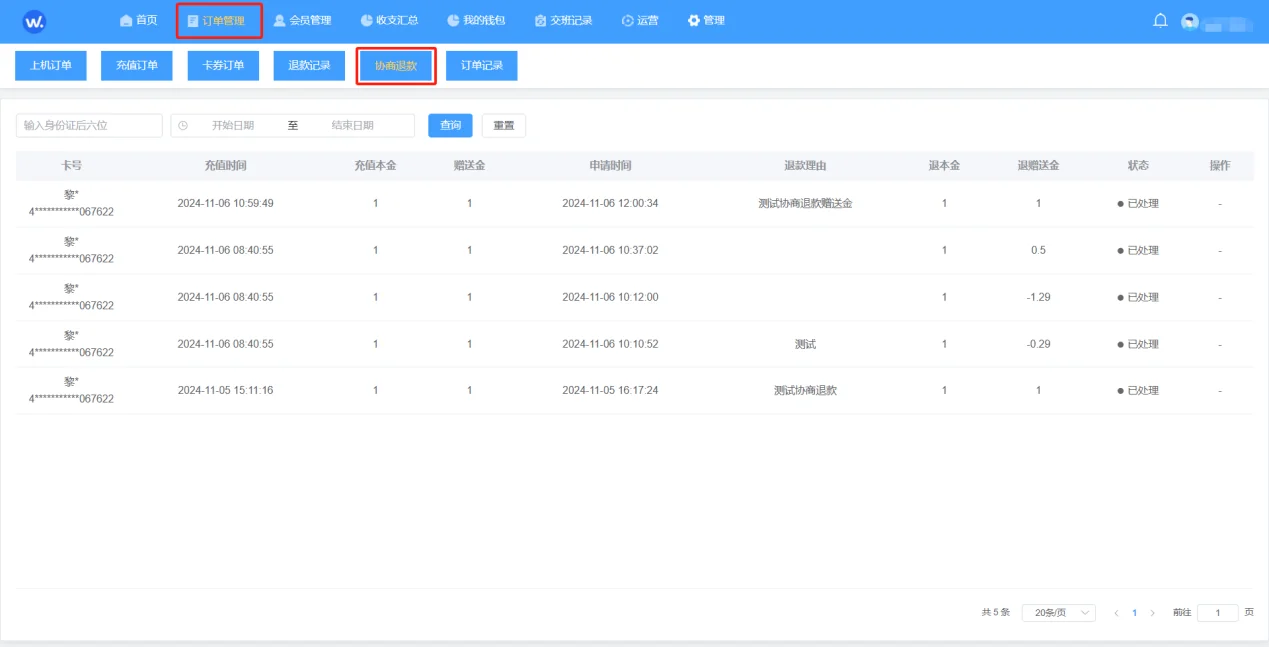Click the 充值本金 column header
This screenshot has width=1269, height=647.
tap(376, 166)
